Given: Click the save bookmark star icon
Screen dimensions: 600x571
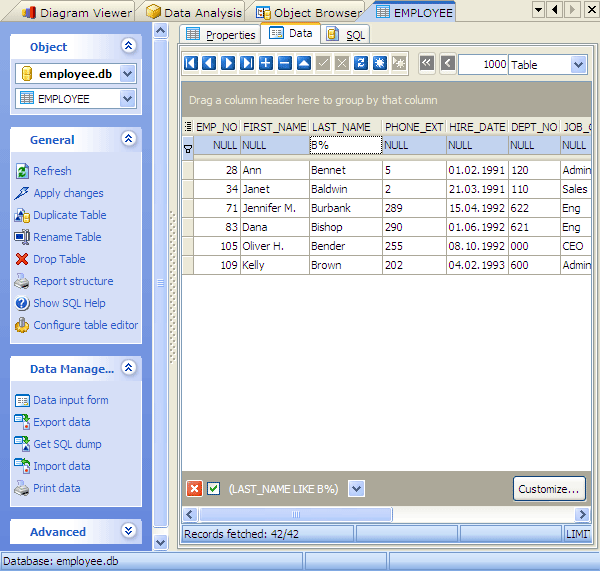Looking at the screenshot, I should (x=380, y=63).
